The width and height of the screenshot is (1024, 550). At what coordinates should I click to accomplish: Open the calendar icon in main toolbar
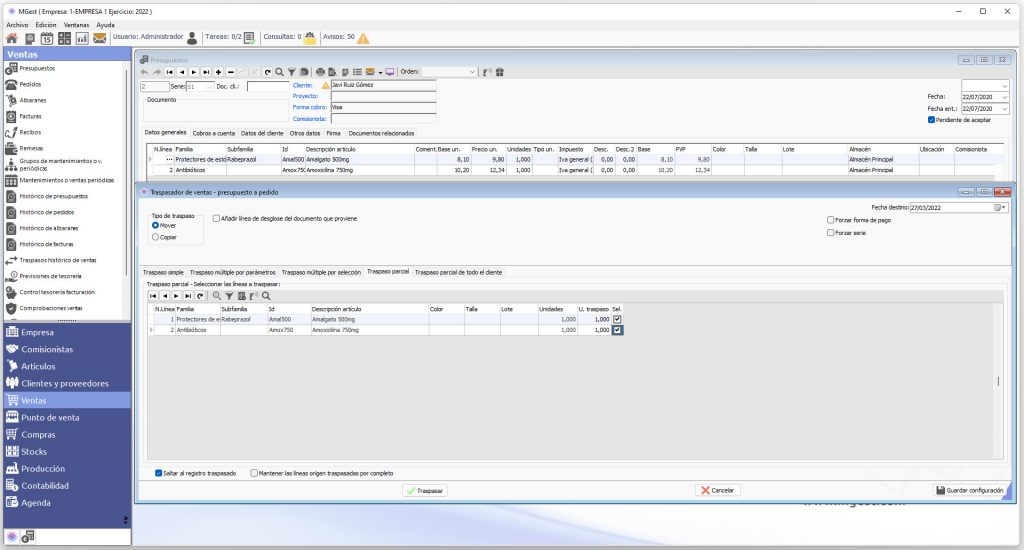(x=46, y=39)
